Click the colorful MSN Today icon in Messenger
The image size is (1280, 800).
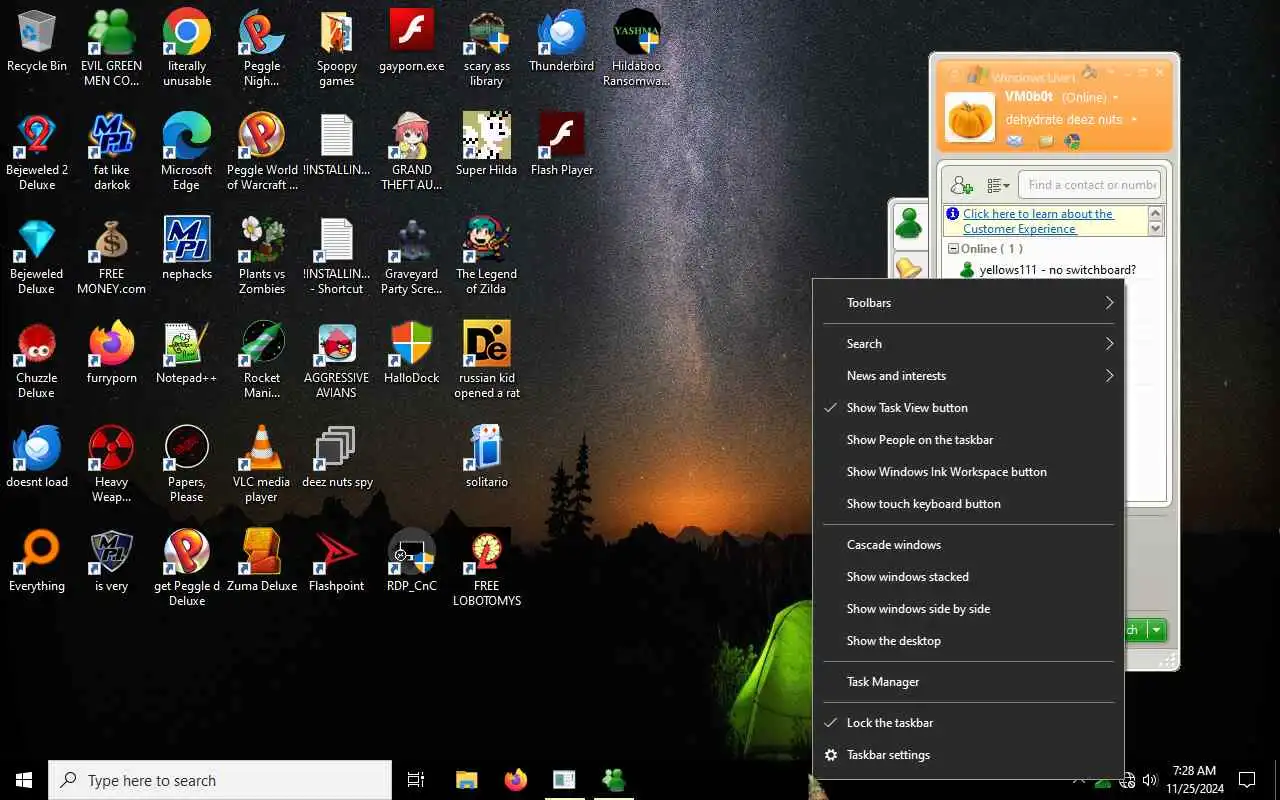point(1072,141)
